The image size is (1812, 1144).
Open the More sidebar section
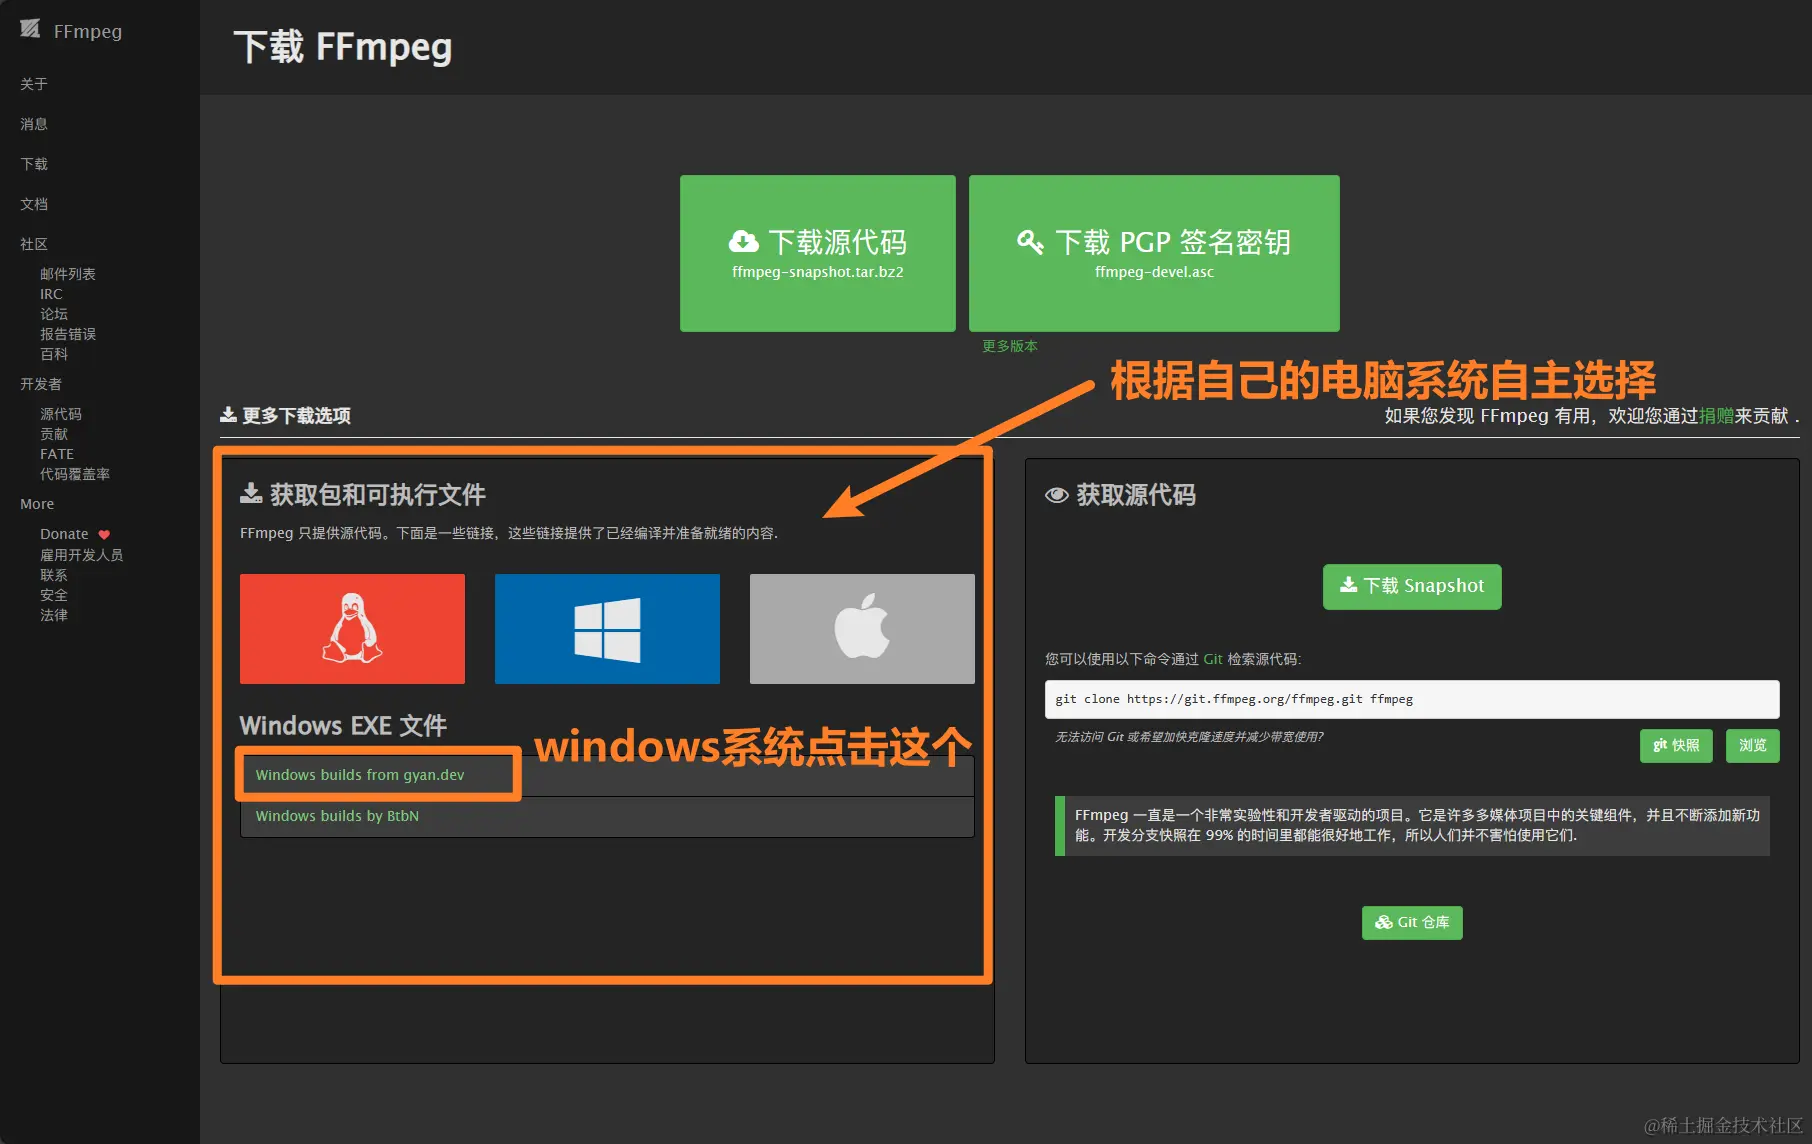(37, 504)
